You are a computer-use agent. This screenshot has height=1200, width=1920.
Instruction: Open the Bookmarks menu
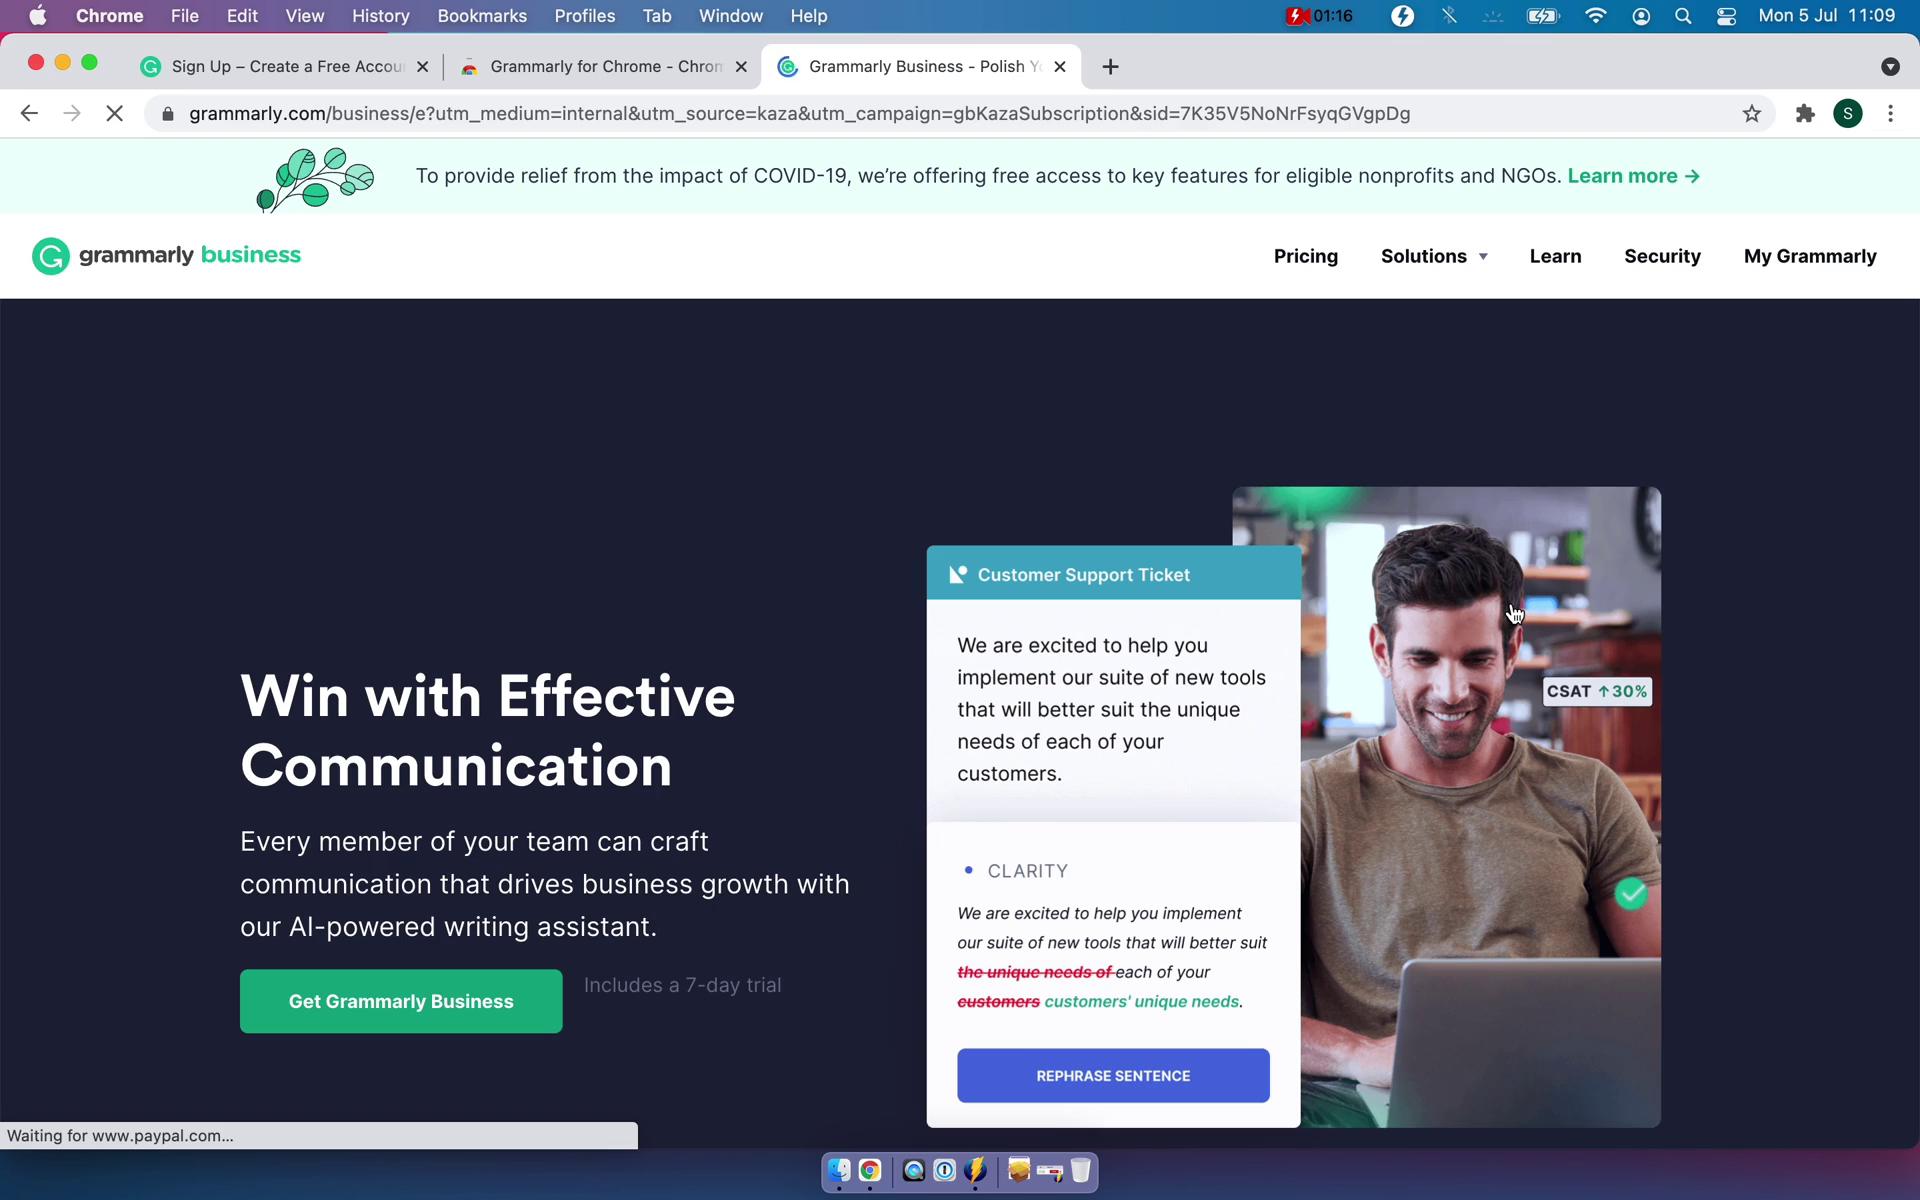(x=482, y=16)
